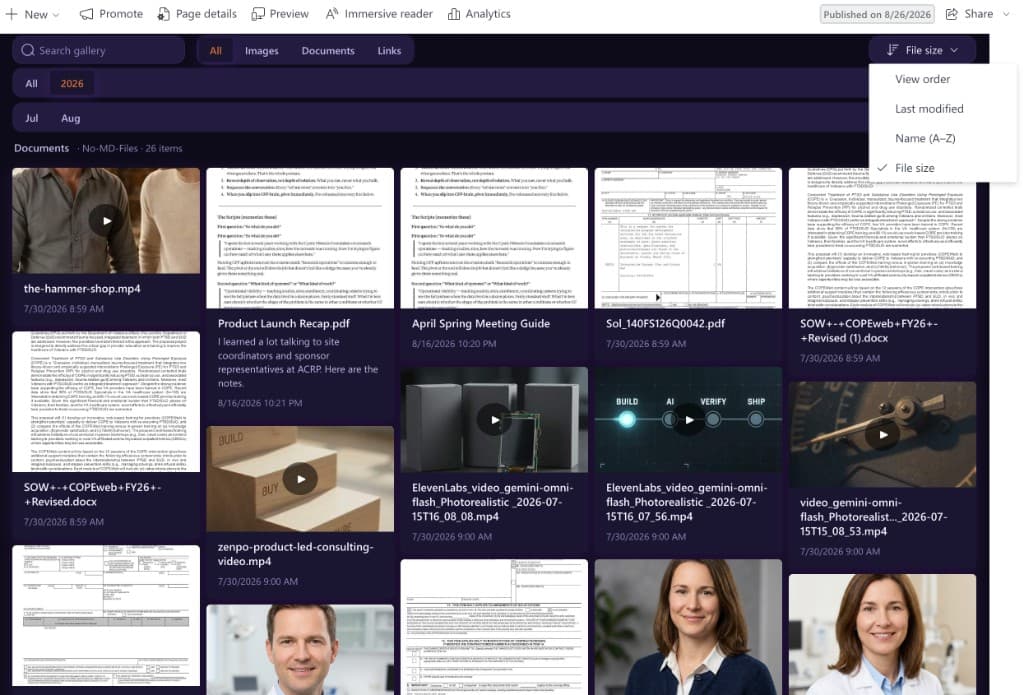Choose Last modified sort option
This screenshot has width=1024, height=695.
tap(942, 108)
